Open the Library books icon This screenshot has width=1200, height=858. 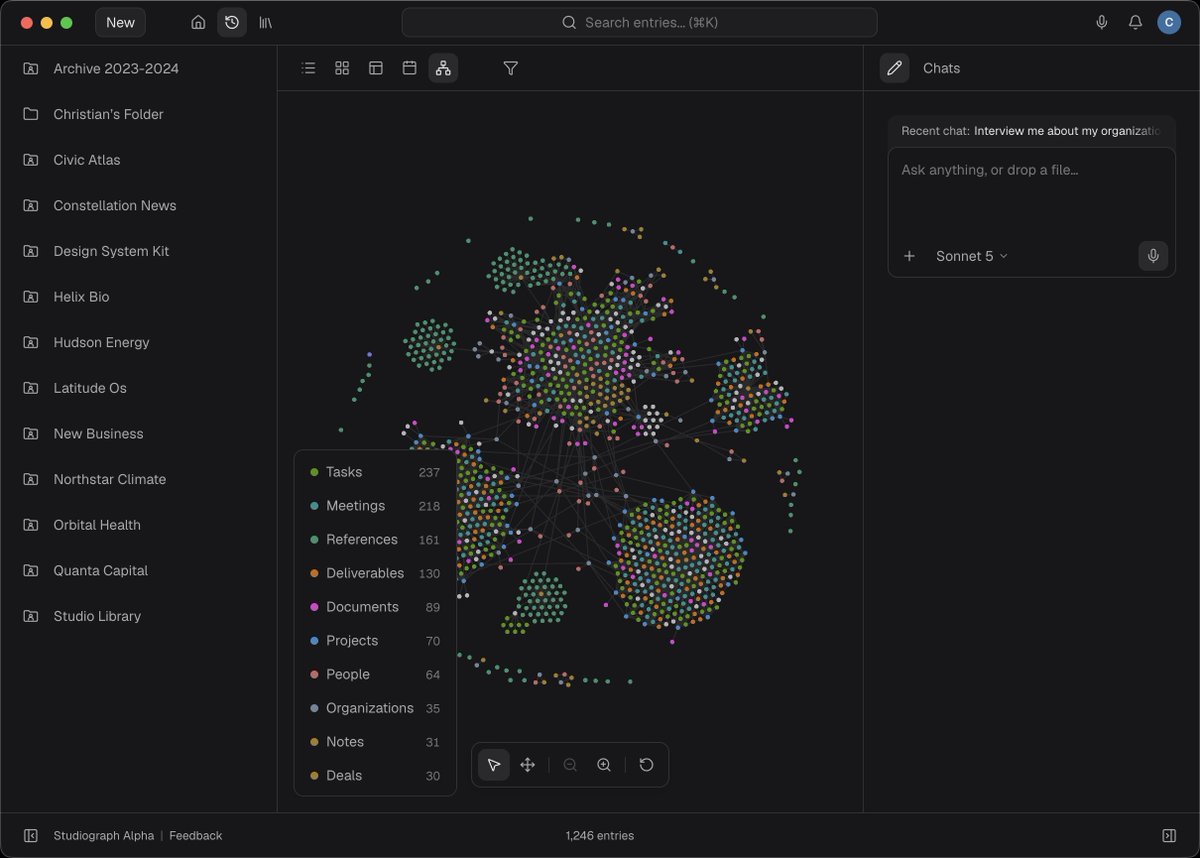click(266, 22)
